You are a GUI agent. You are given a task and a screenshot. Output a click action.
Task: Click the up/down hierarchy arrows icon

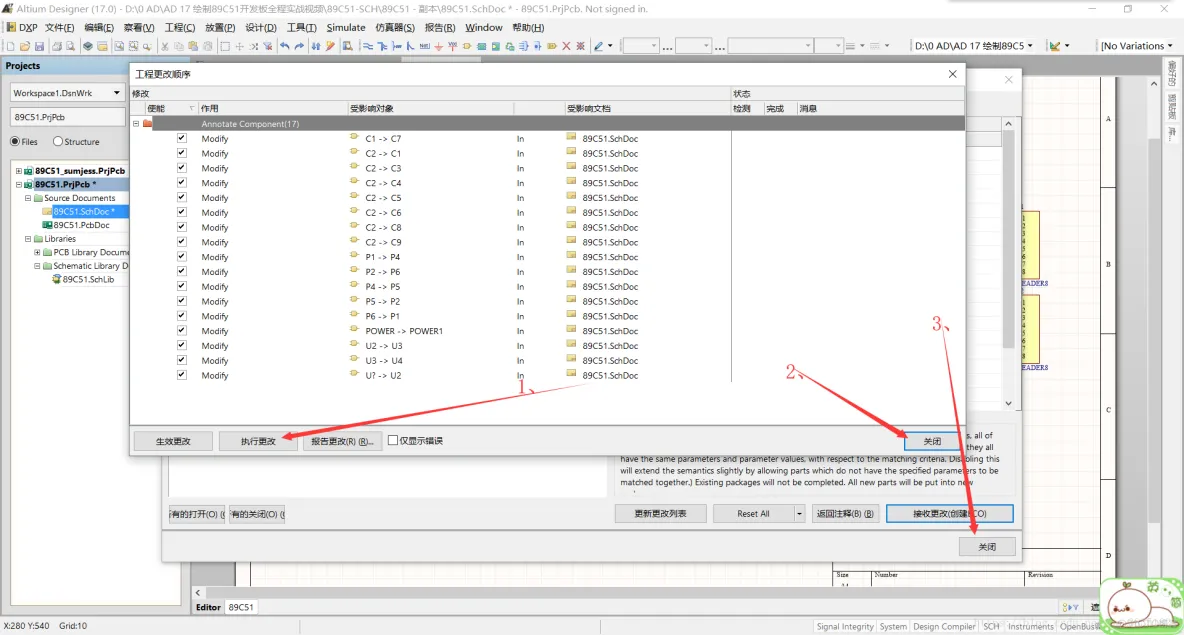pos(316,46)
